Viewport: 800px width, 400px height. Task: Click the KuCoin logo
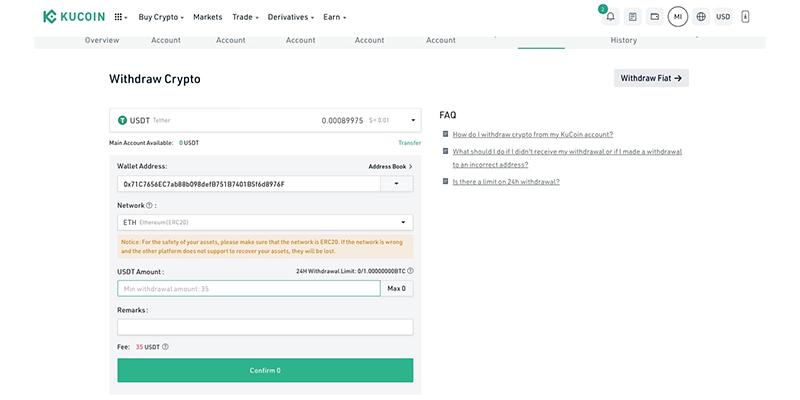click(74, 17)
